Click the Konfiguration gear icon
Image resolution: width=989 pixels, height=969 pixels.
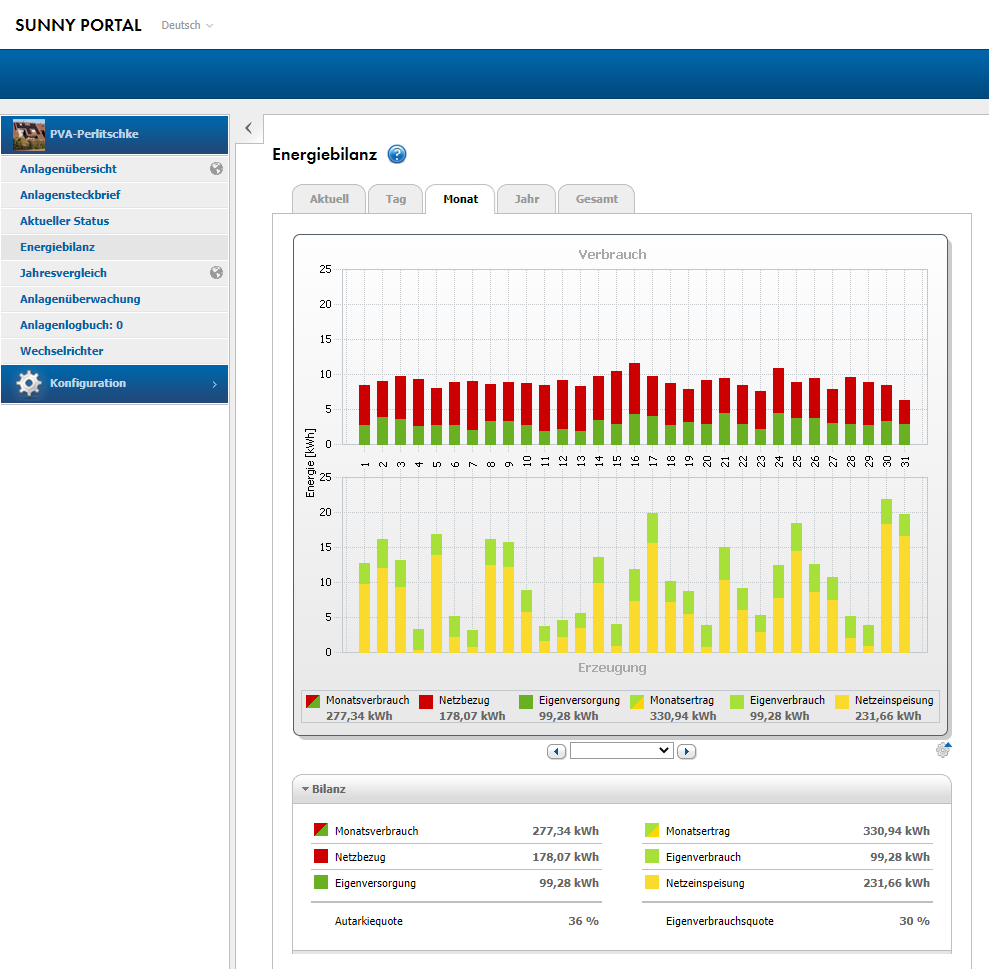tap(29, 384)
